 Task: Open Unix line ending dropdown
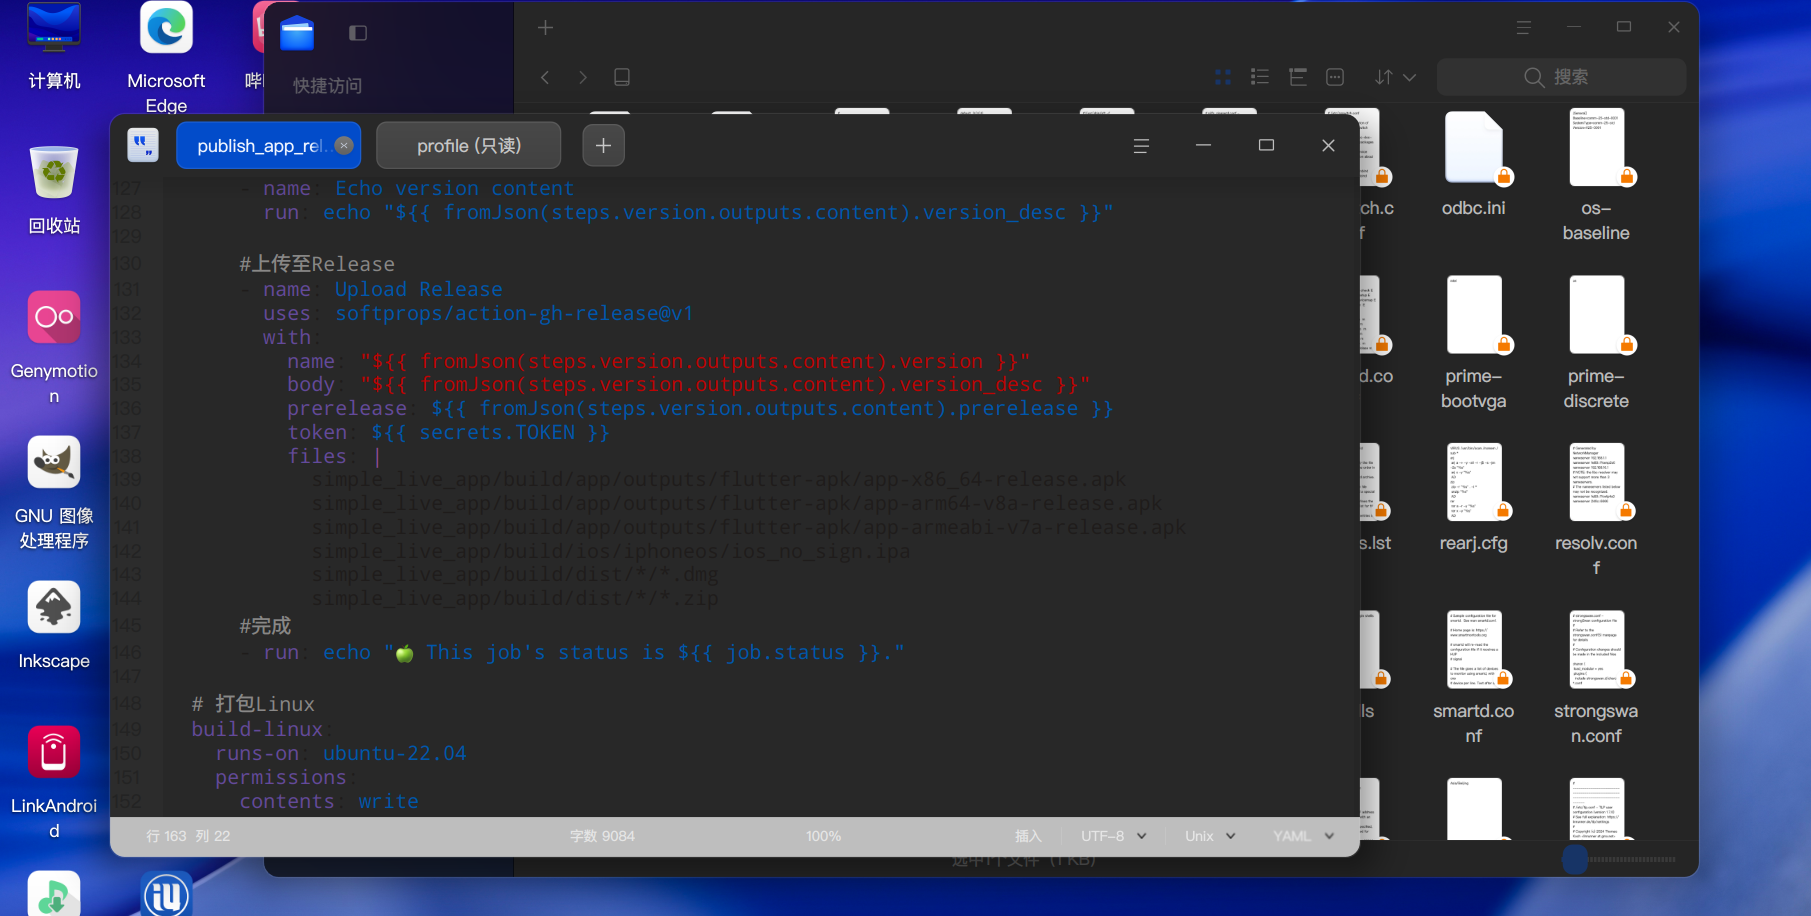click(x=1210, y=836)
